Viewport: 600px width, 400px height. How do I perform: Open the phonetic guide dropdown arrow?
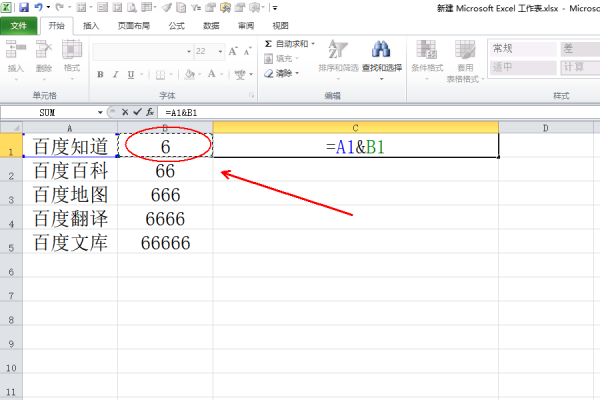tap(251, 75)
